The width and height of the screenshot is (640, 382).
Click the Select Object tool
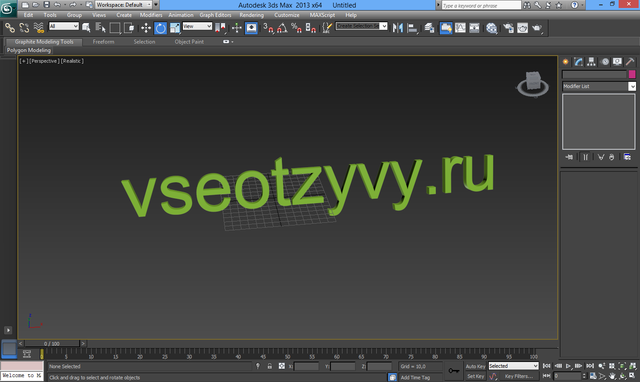(86, 28)
